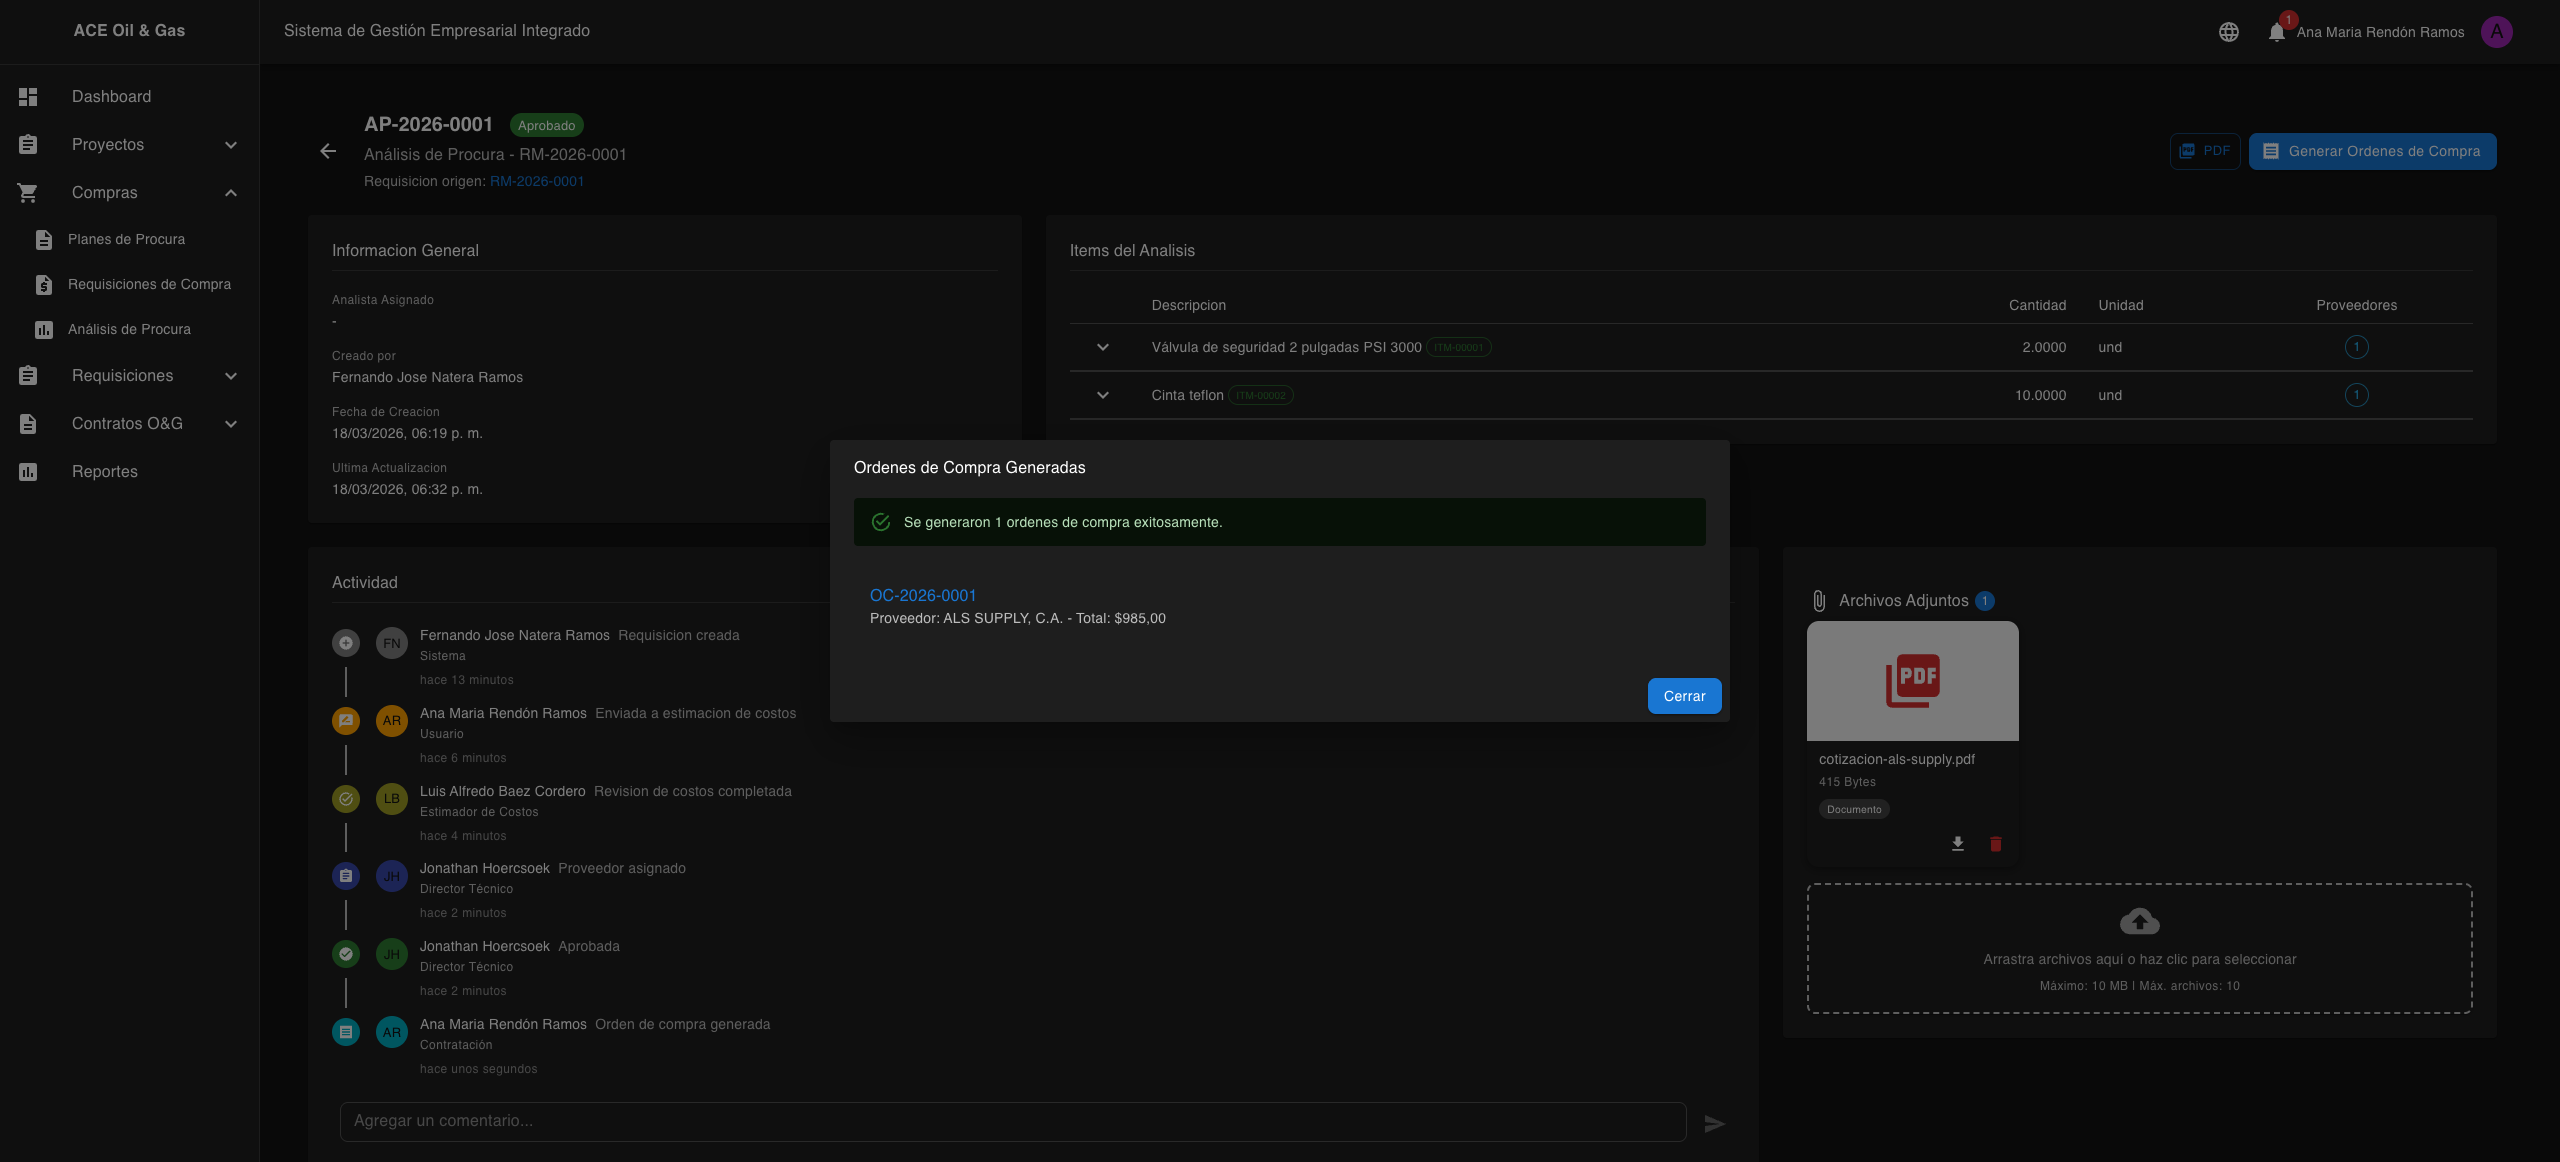
Task: Go to Planes de Procura
Action: click(126, 240)
